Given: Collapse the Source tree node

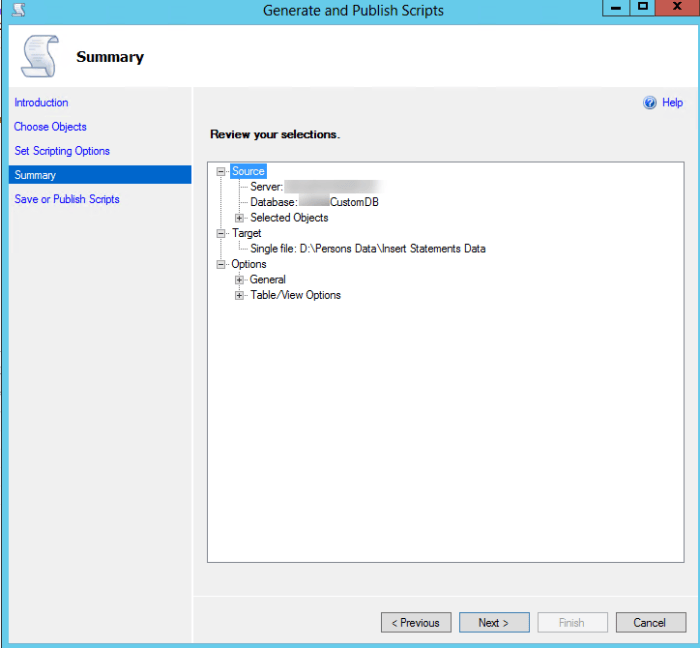Looking at the screenshot, I should coord(221,171).
